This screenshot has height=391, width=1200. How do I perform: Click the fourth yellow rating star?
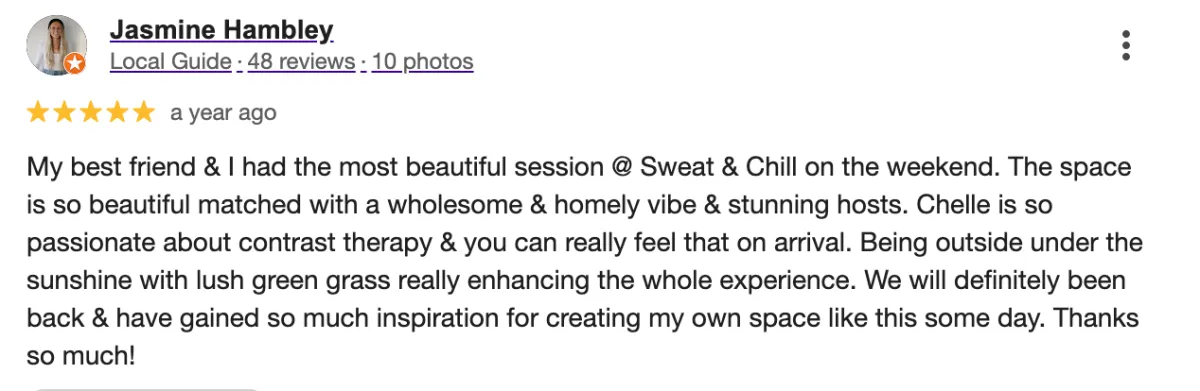coord(116,112)
